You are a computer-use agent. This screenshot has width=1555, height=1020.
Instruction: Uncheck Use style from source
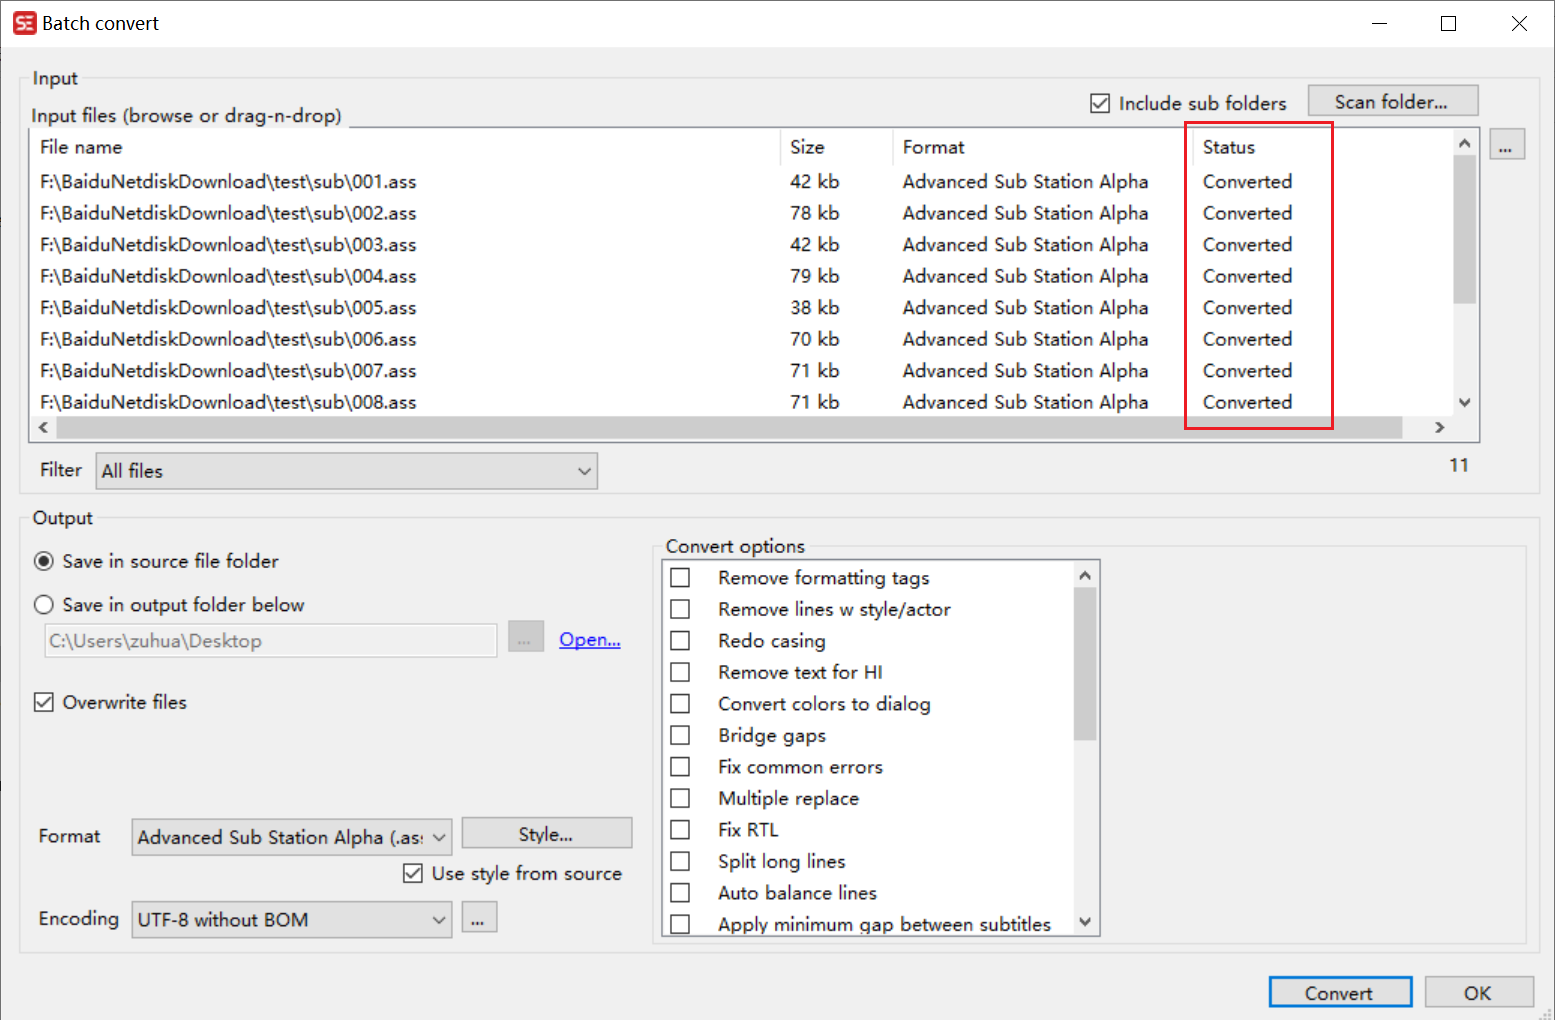click(413, 873)
